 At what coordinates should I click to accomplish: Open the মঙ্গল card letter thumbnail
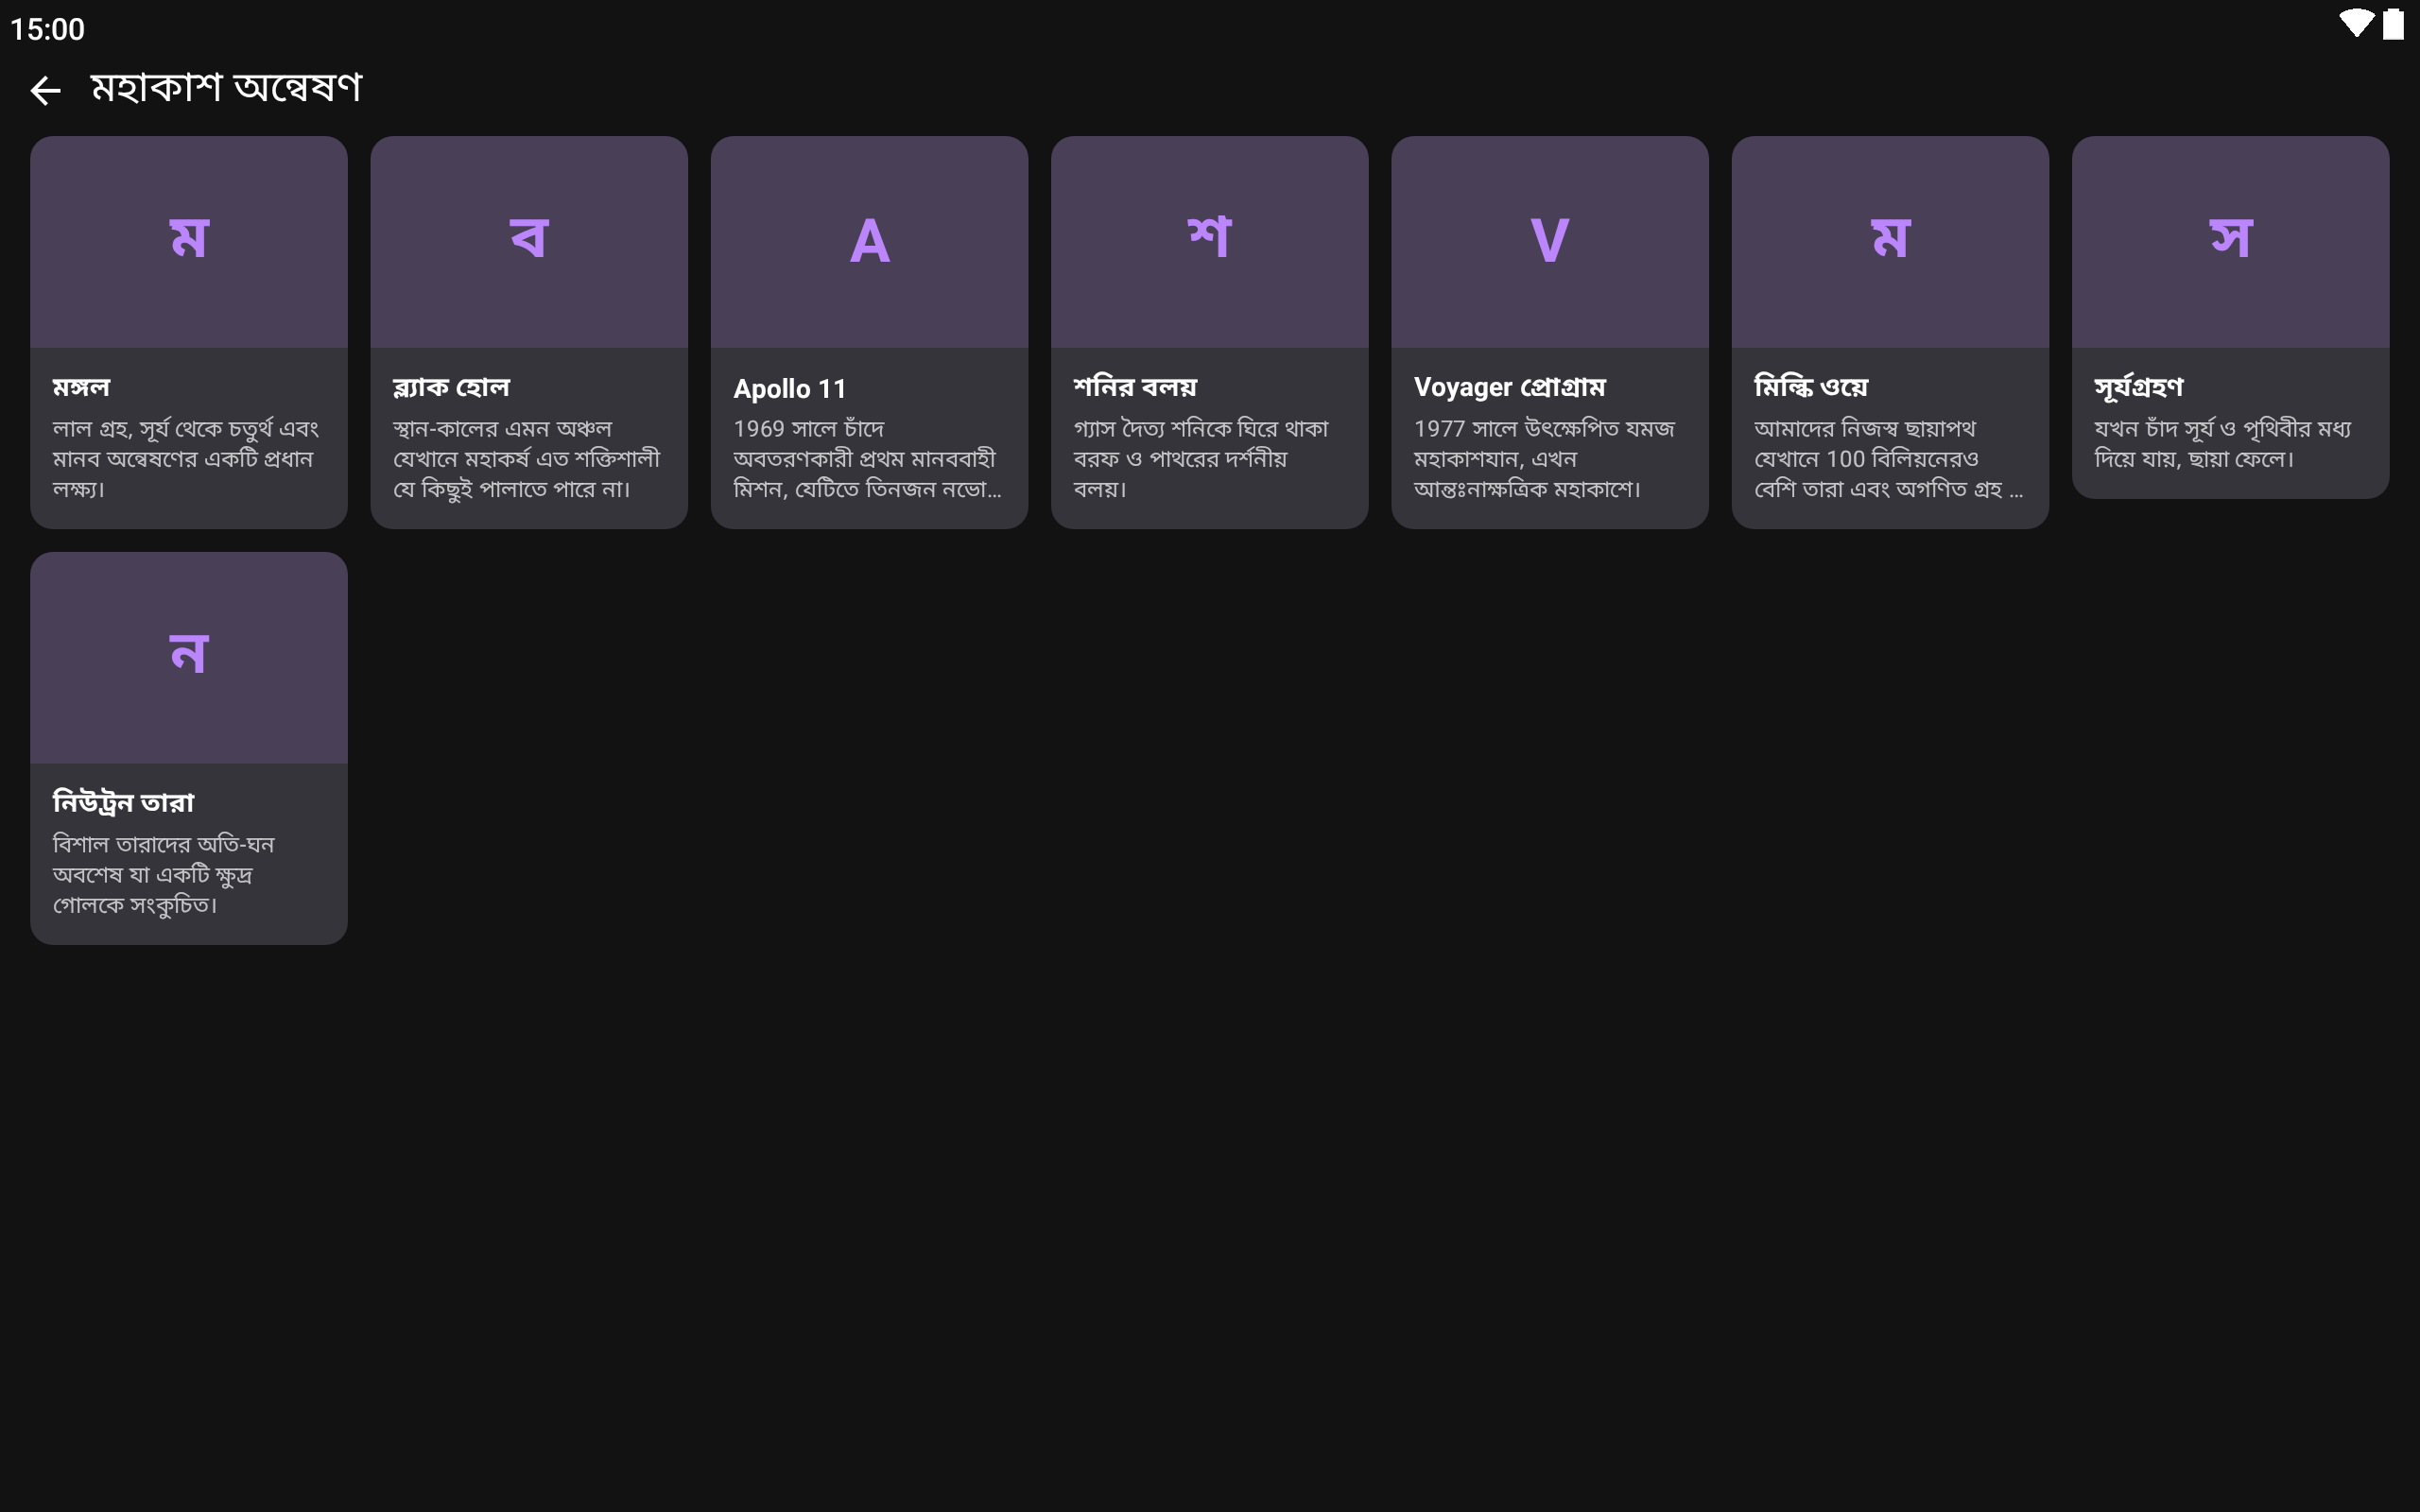click(x=189, y=241)
